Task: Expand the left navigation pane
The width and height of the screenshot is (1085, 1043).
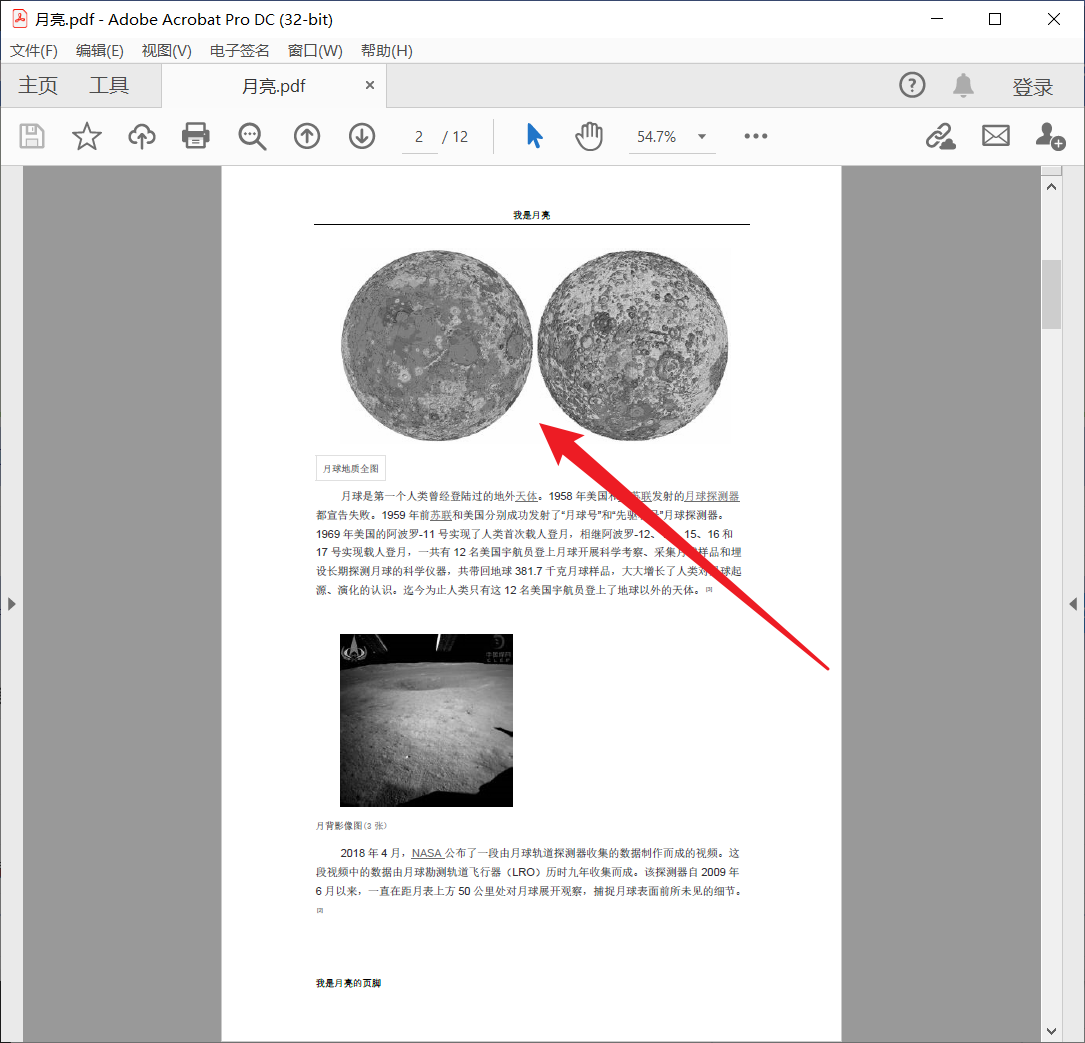Action: coord(11,603)
